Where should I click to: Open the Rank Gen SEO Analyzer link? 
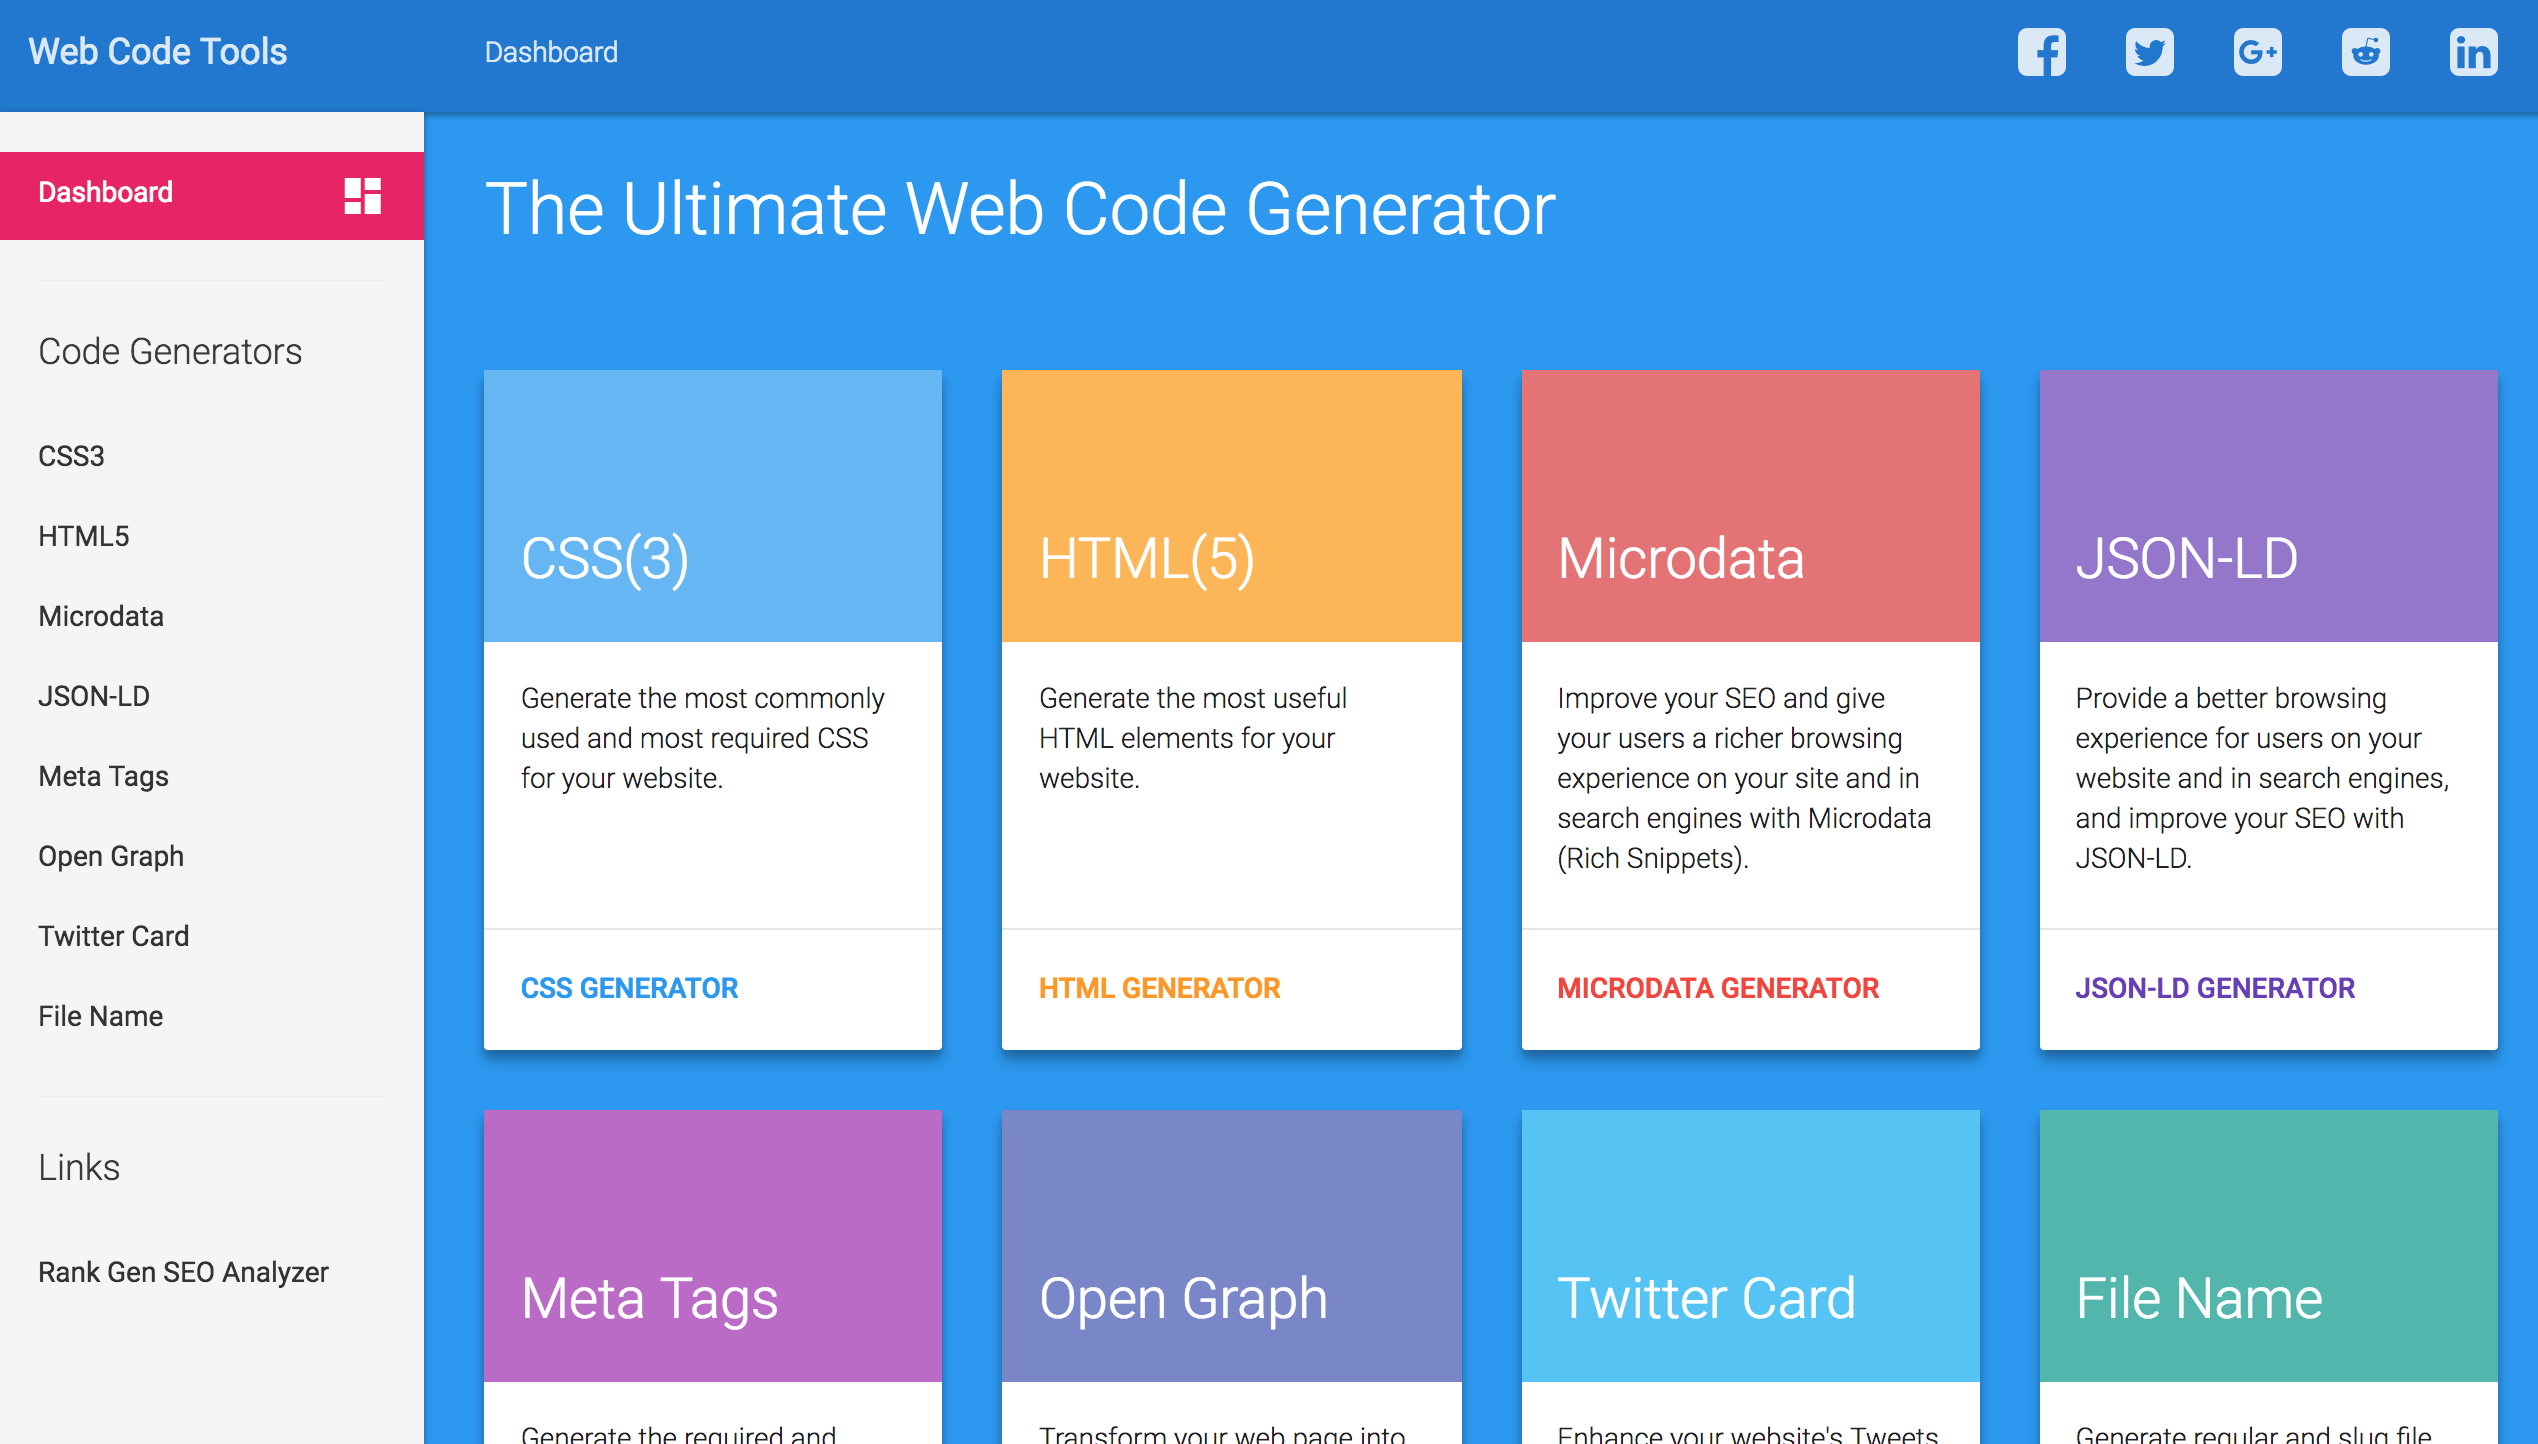tap(184, 1272)
